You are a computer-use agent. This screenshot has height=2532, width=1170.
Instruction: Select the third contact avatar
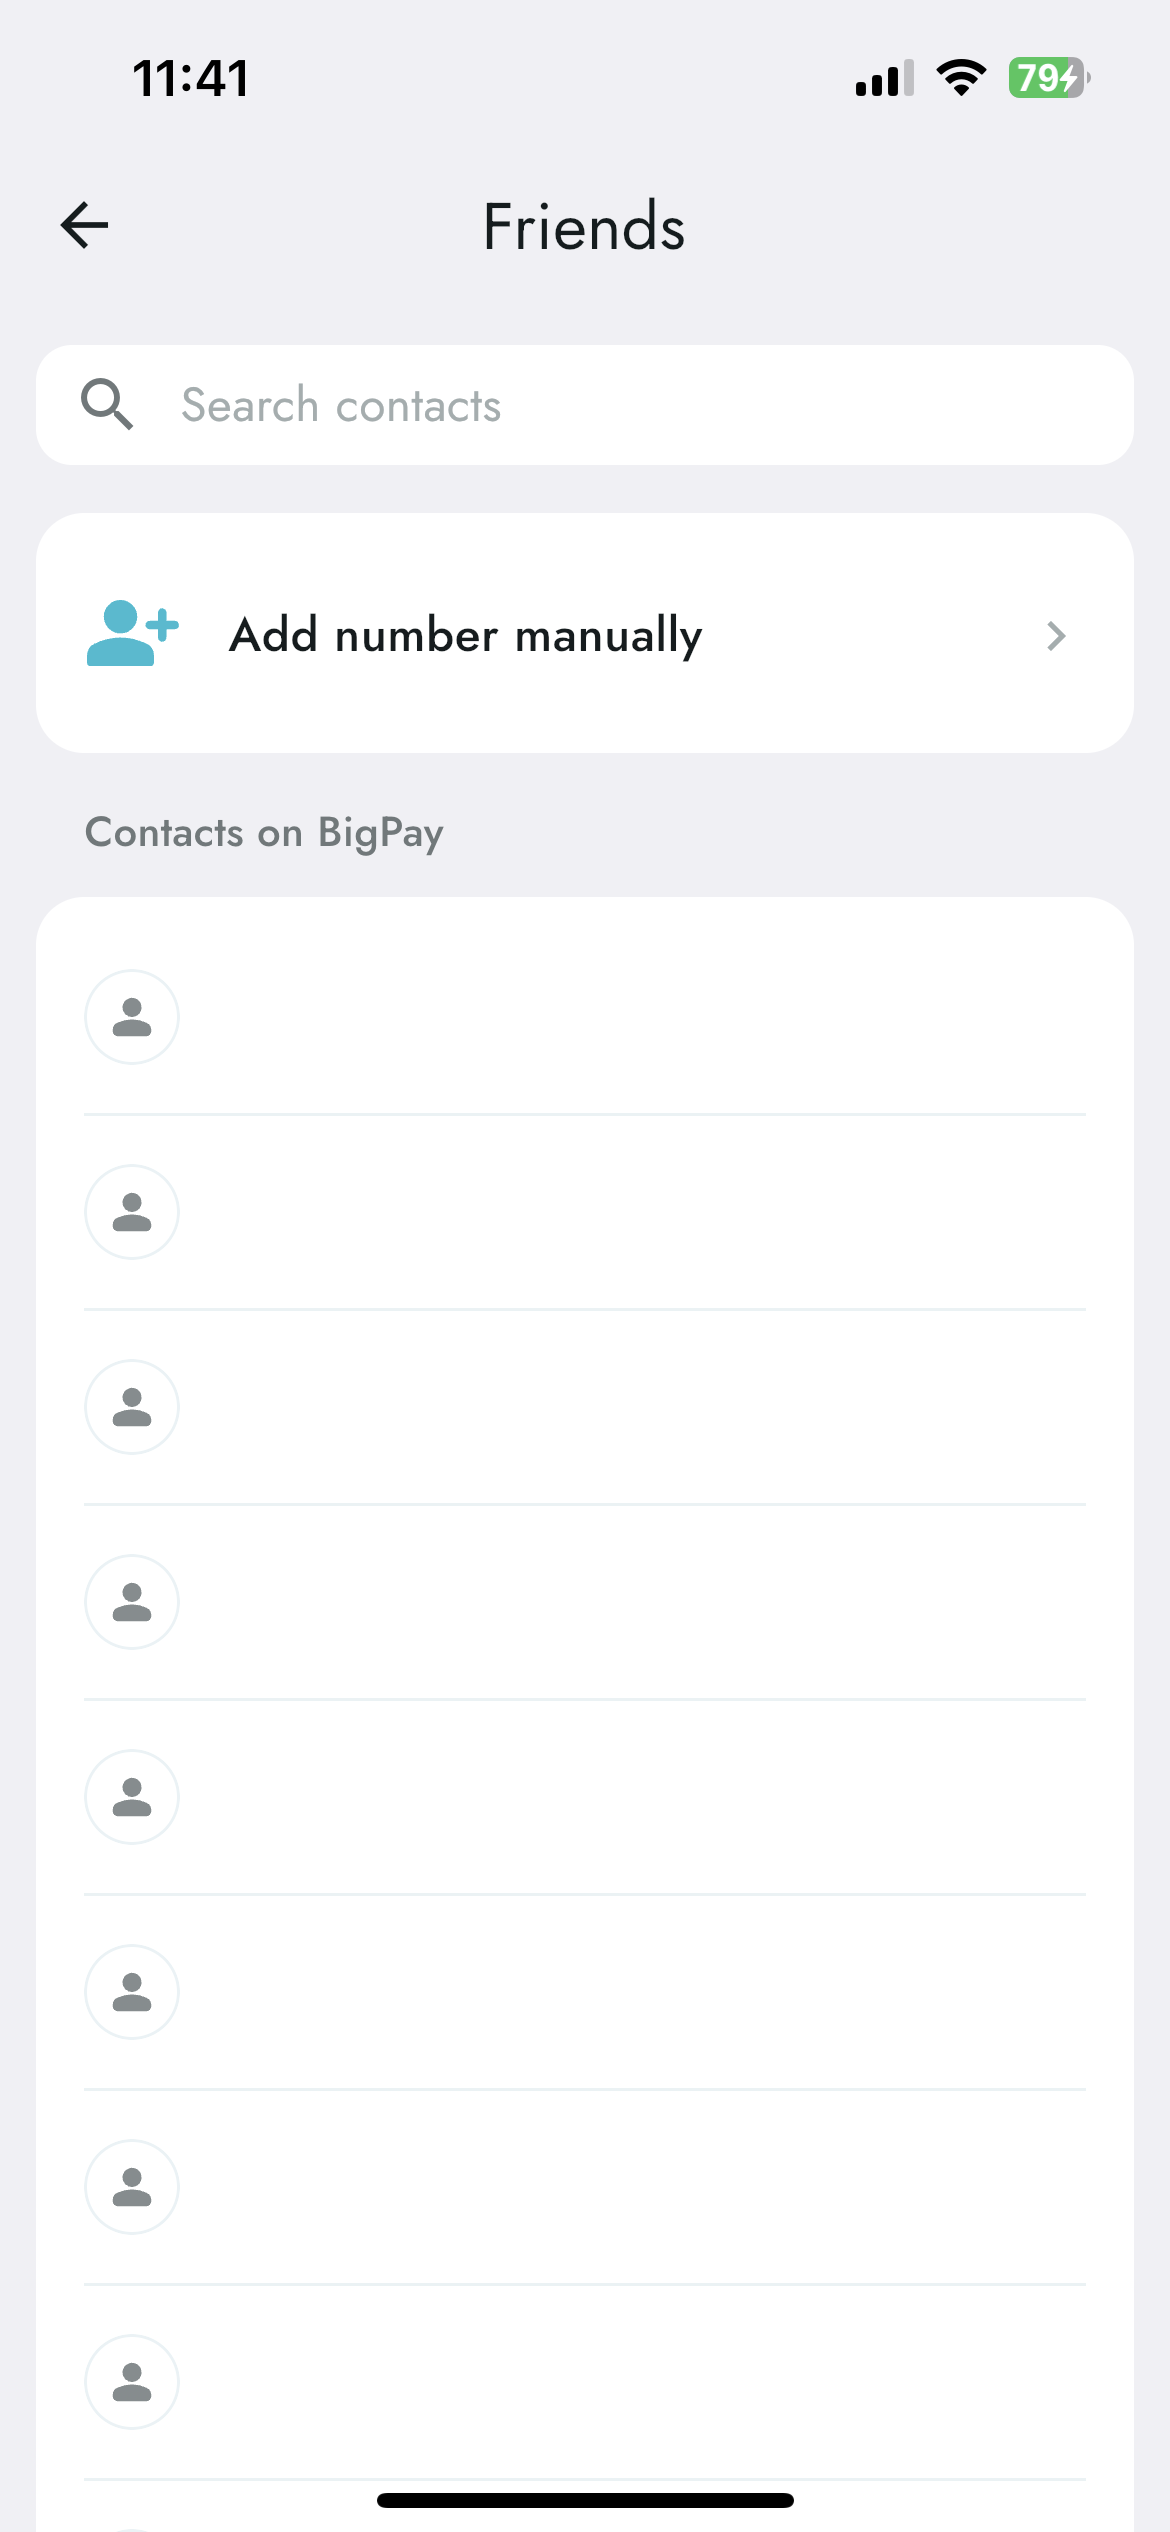(x=132, y=1407)
